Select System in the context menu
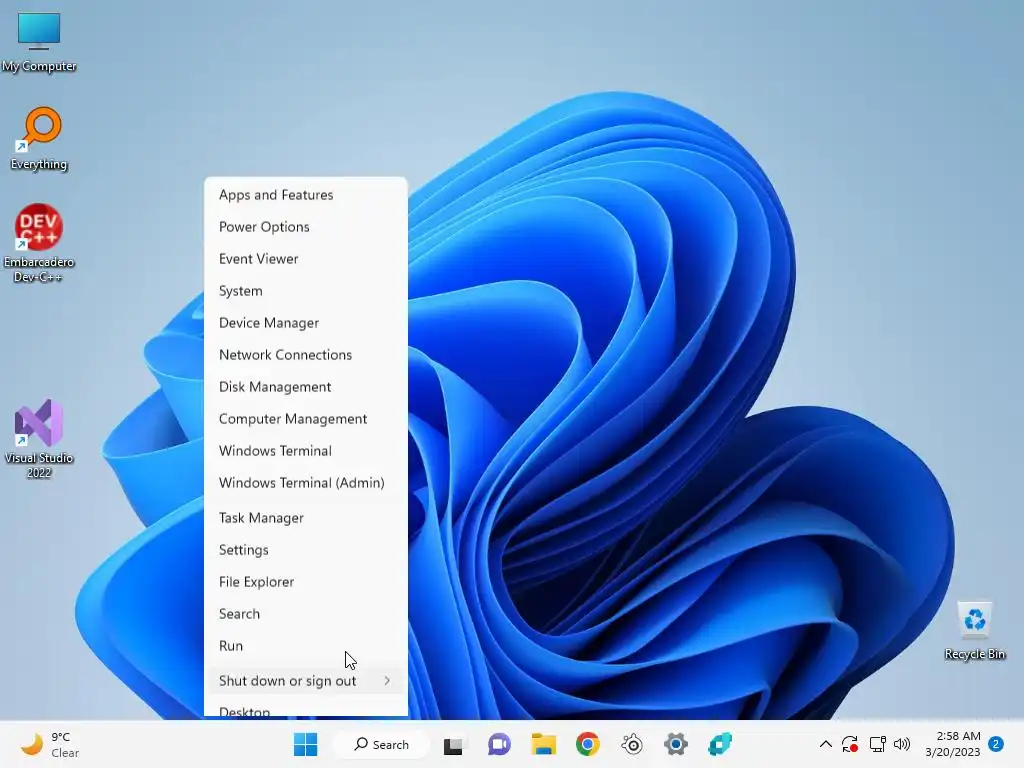 pyautogui.click(x=306, y=291)
